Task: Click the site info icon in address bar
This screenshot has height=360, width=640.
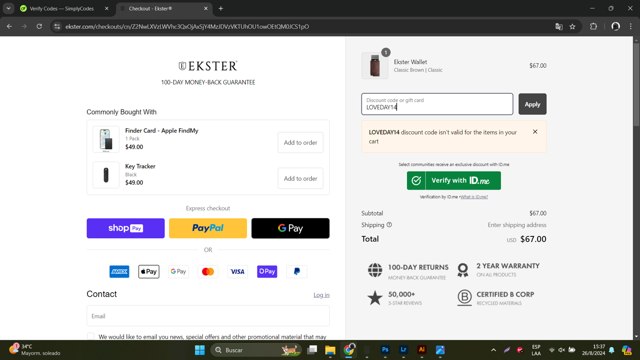Action: click(x=57, y=27)
